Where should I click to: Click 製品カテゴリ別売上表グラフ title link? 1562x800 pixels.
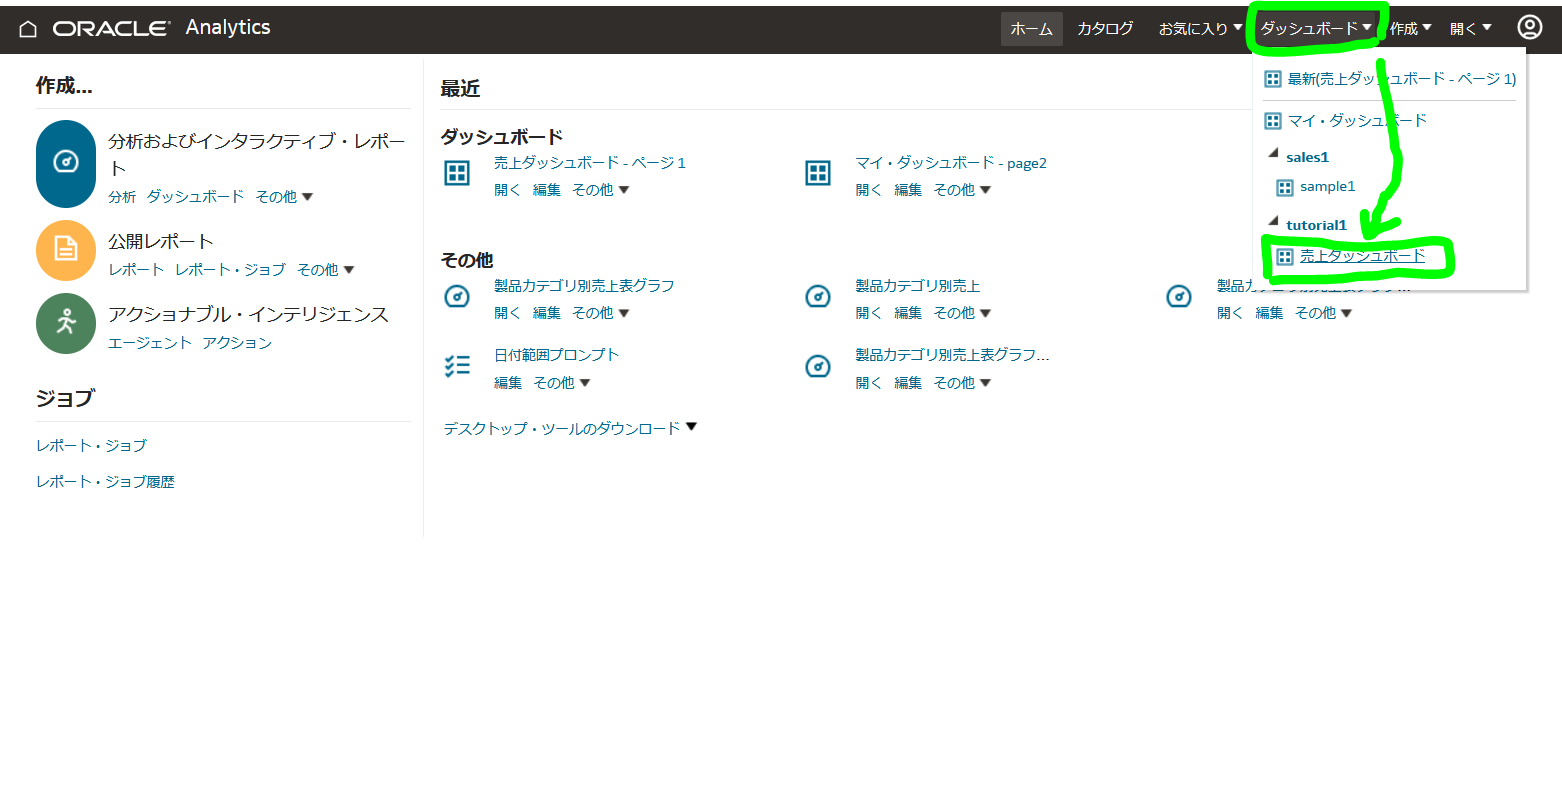point(584,286)
